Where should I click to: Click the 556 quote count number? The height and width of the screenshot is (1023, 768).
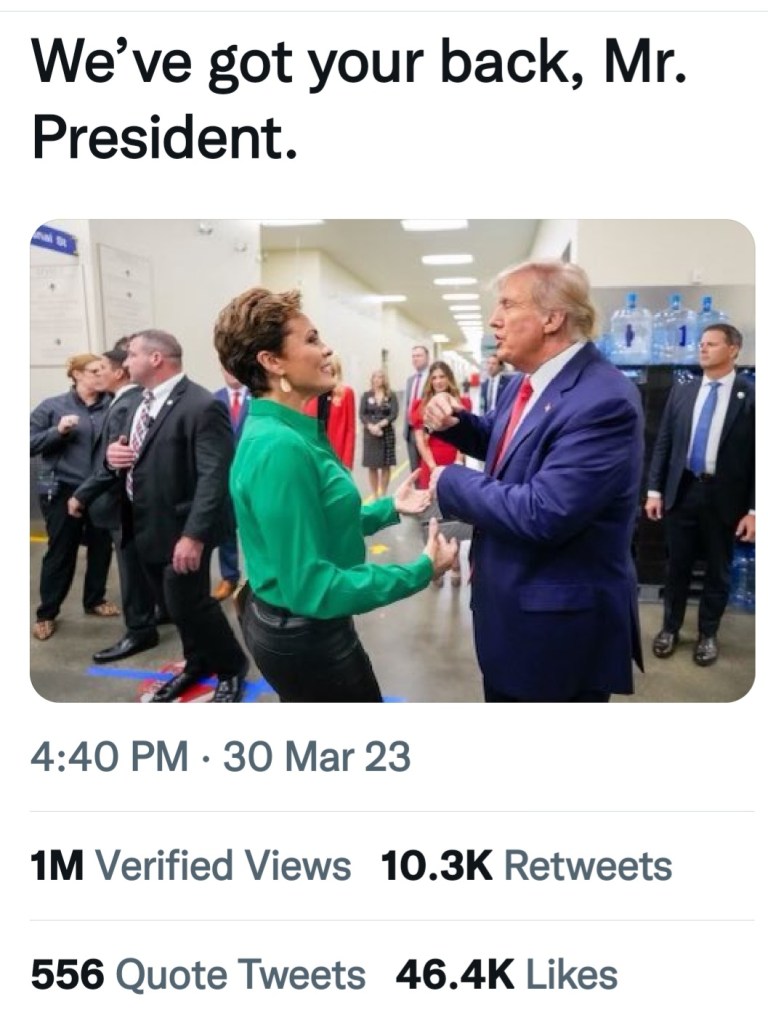tap(67, 975)
